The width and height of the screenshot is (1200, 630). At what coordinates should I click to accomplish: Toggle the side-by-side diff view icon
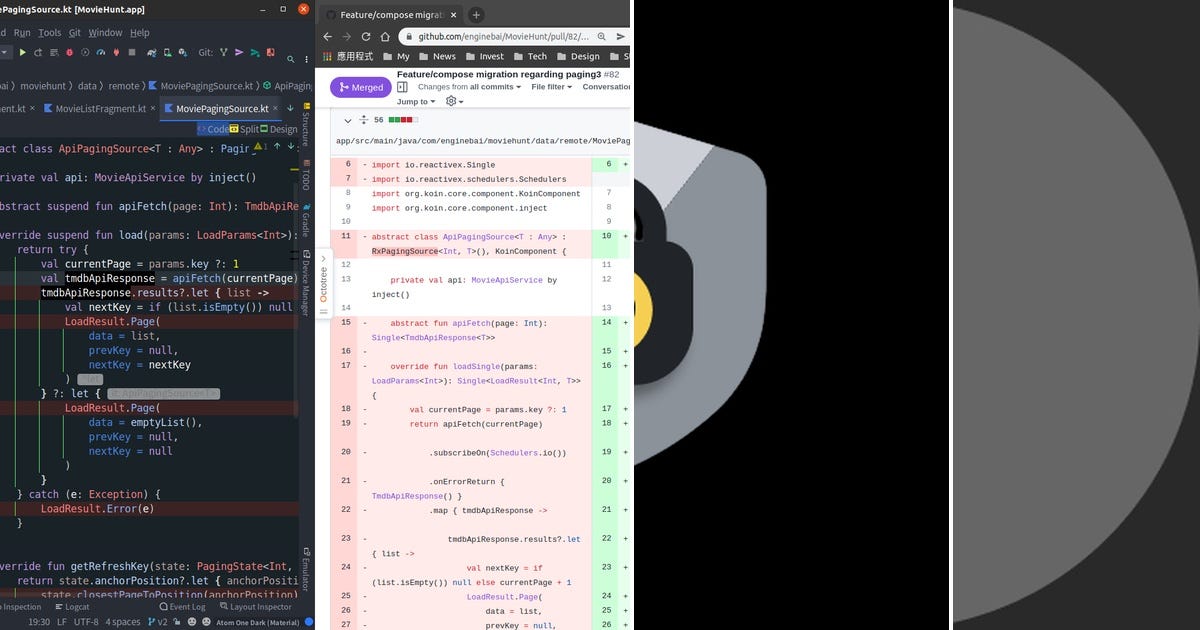(403, 87)
